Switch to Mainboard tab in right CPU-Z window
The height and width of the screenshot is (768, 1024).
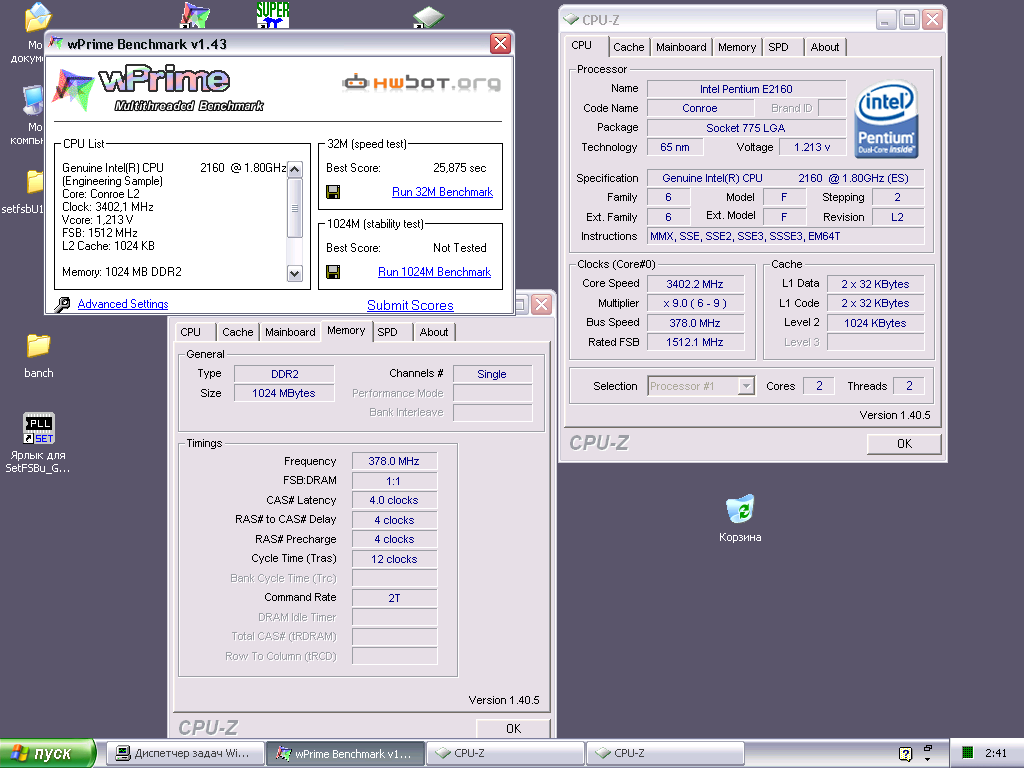coord(680,47)
